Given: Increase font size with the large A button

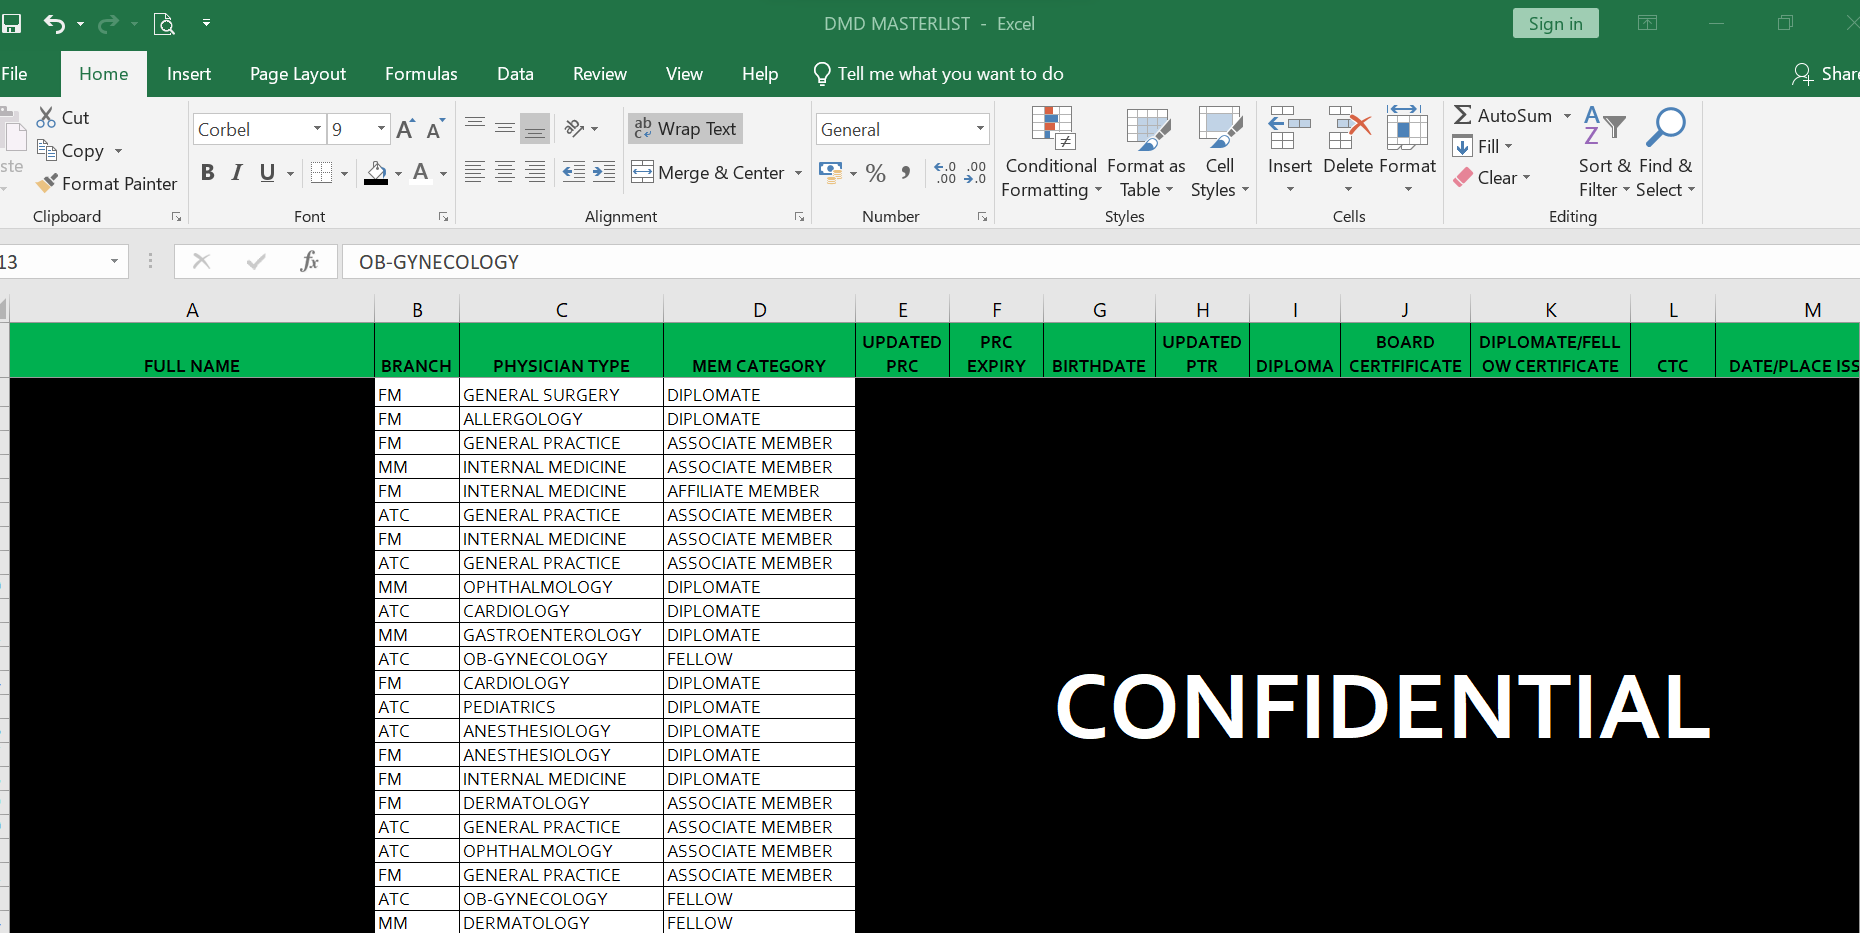Looking at the screenshot, I should click(405, 129).
